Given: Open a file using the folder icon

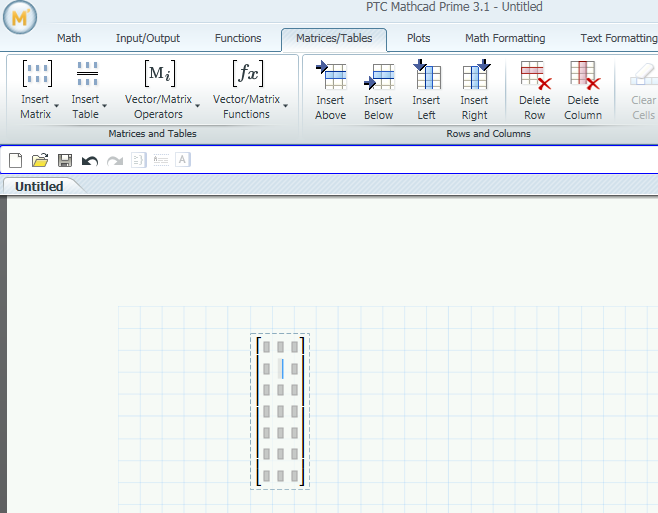Looking at the screenshot, I should click(40, 160).
